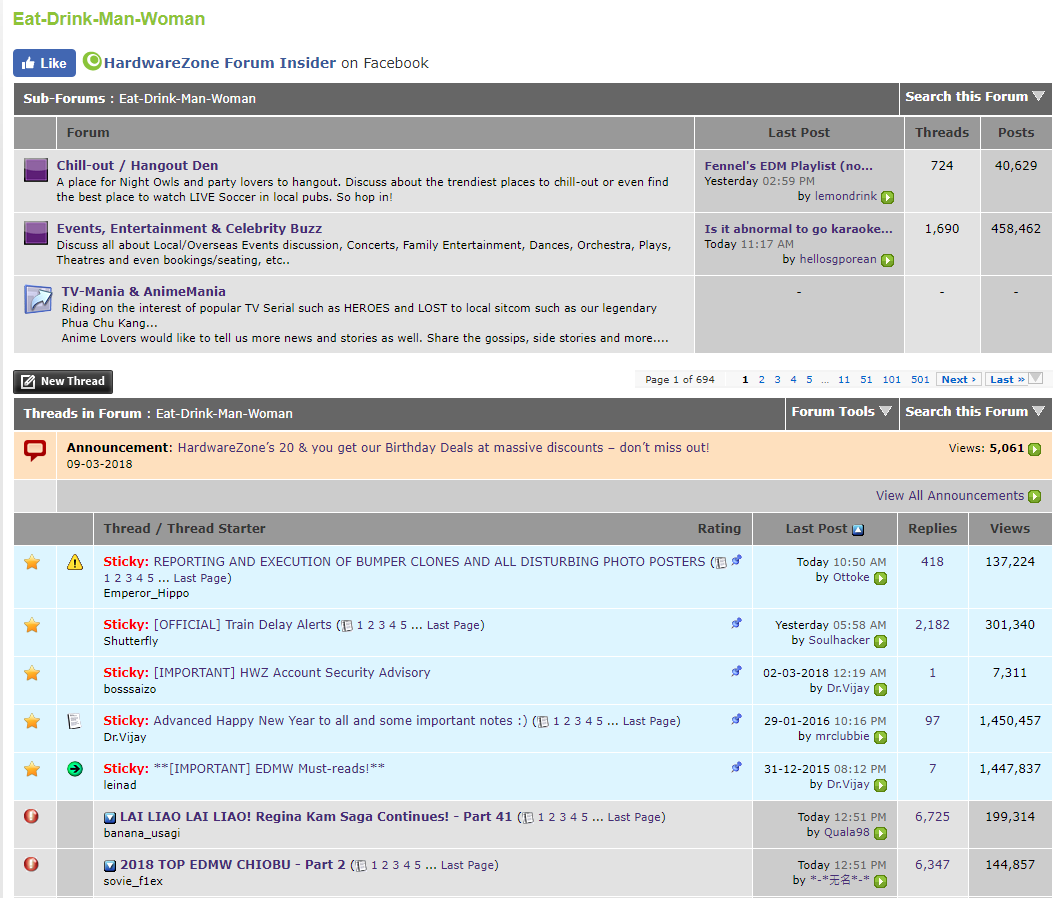The image size is (1063, 898).
Task: Open HWZ Account Security Advisory thread
Action: 292,673
